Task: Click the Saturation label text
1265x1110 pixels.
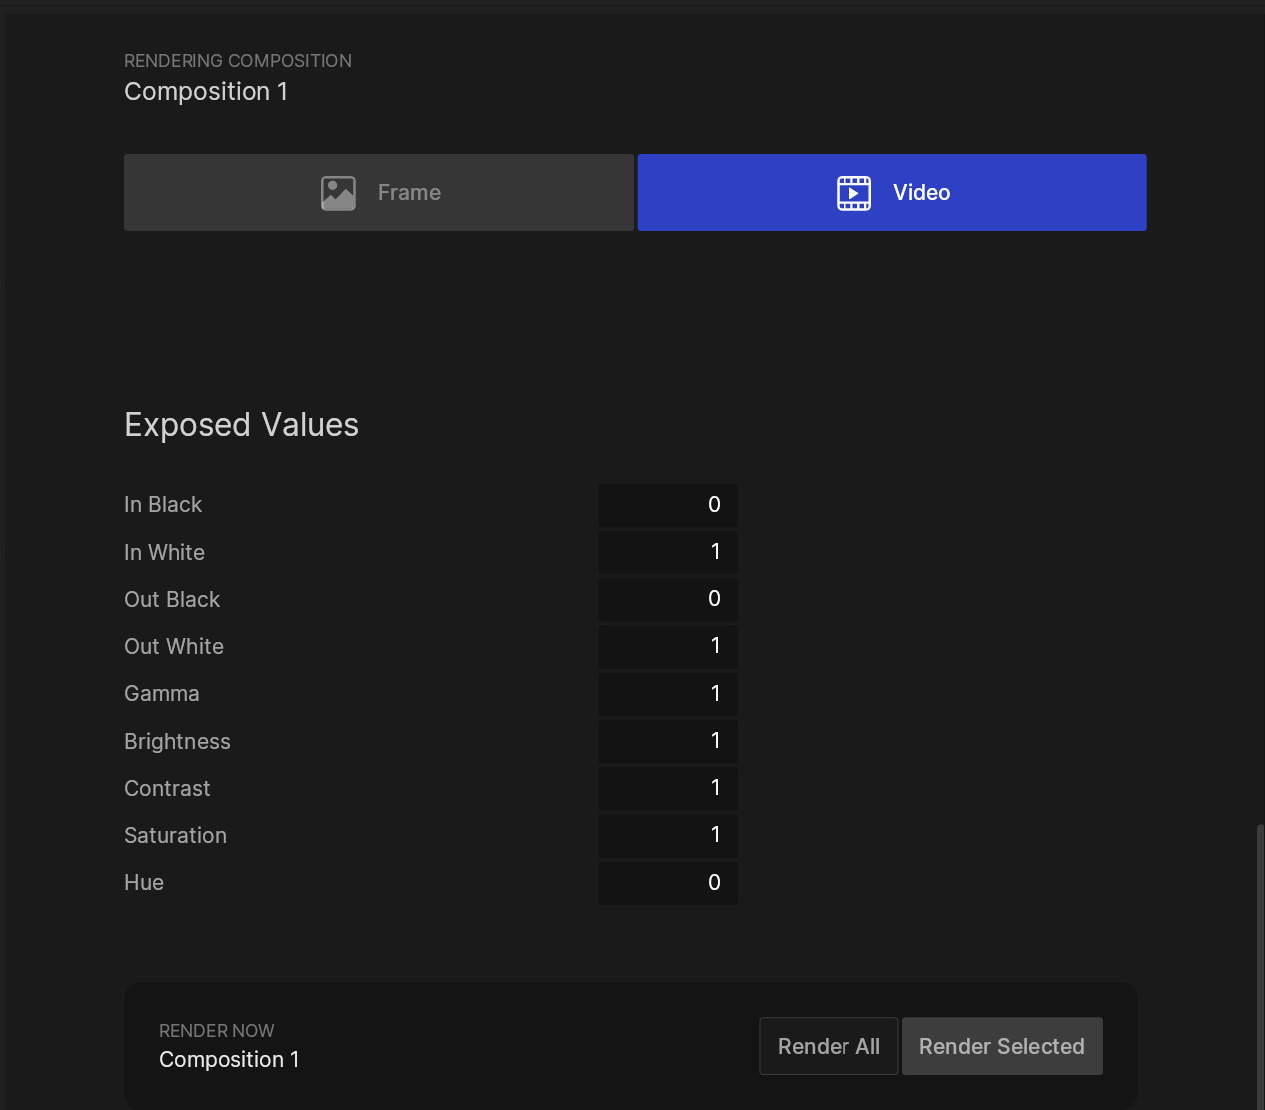Action: click(175, 836)
